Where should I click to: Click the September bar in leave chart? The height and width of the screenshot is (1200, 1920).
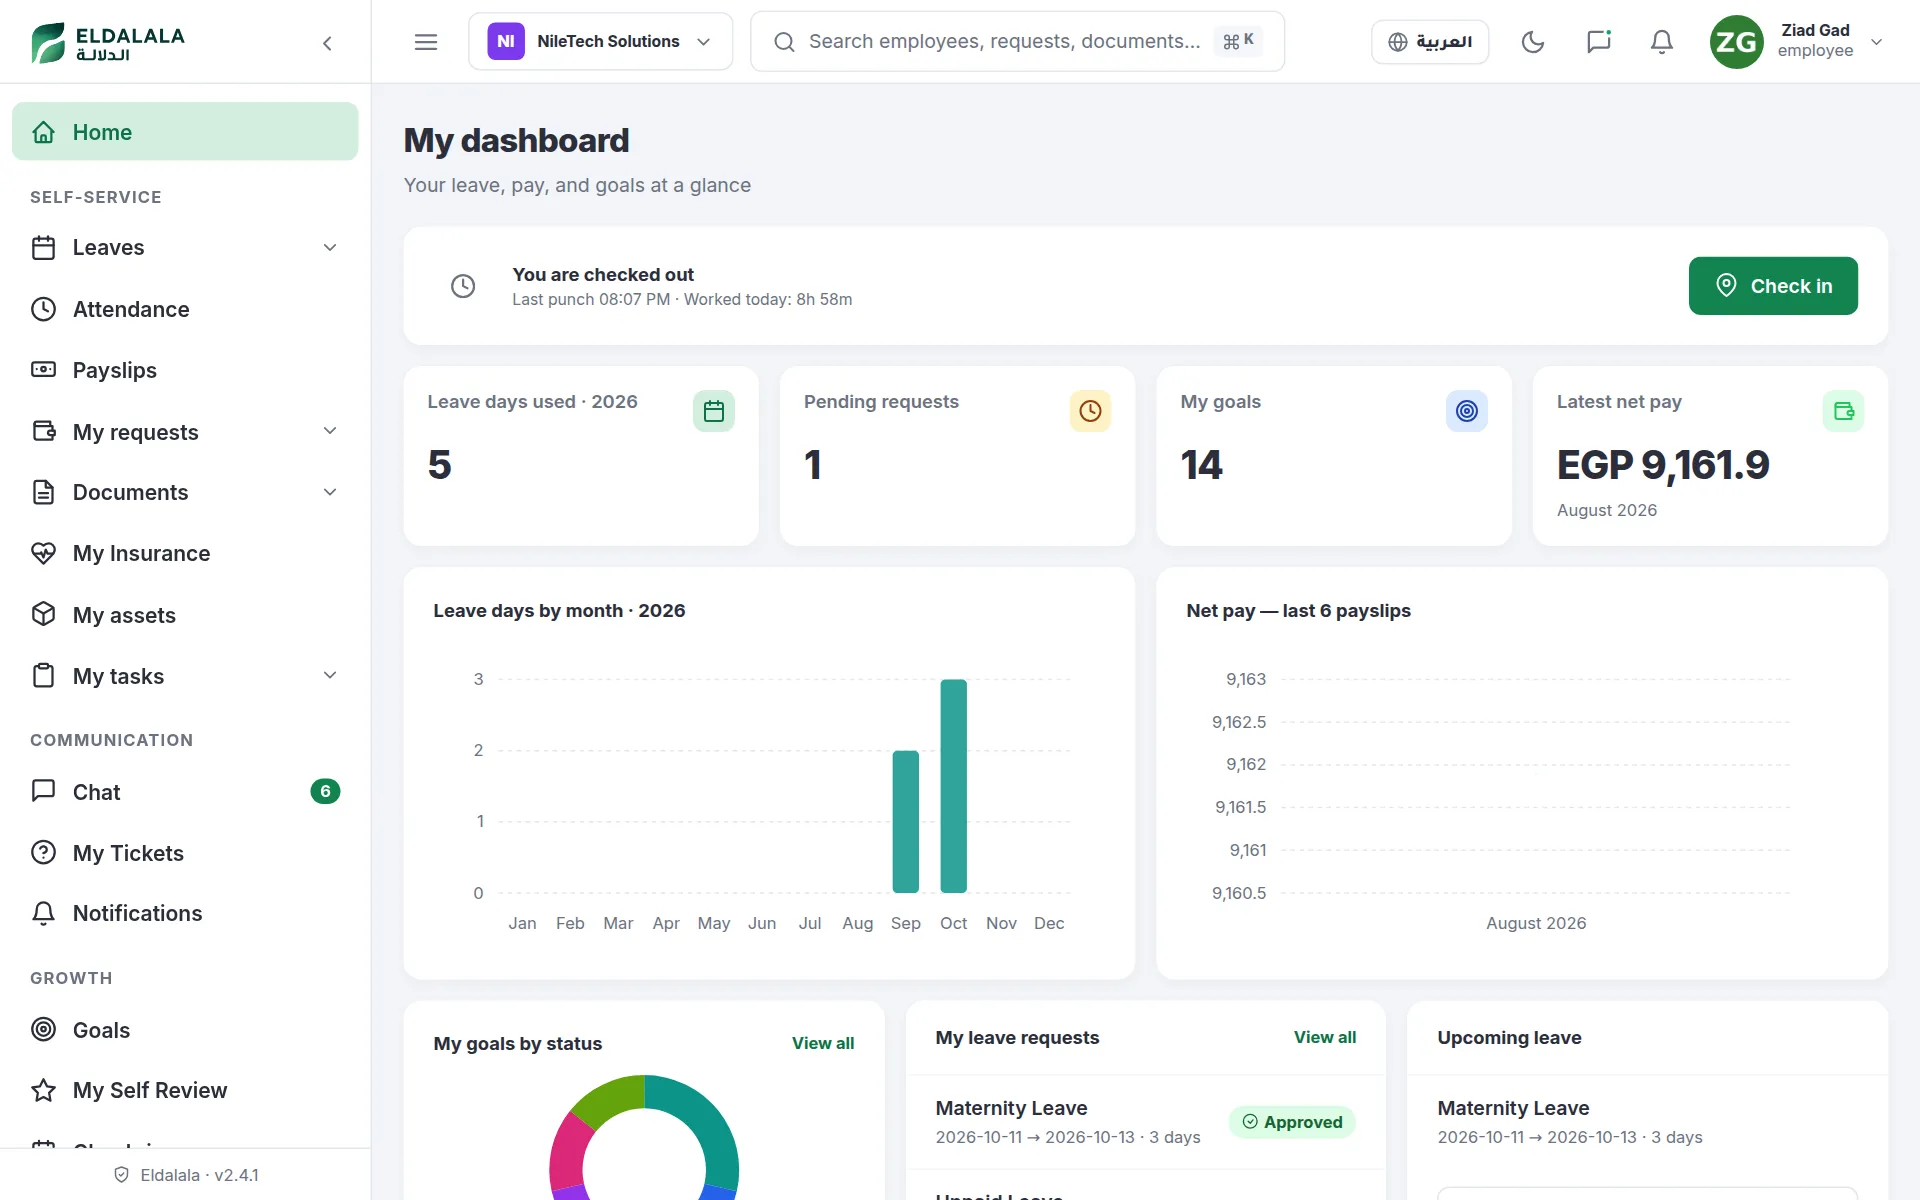906,822
